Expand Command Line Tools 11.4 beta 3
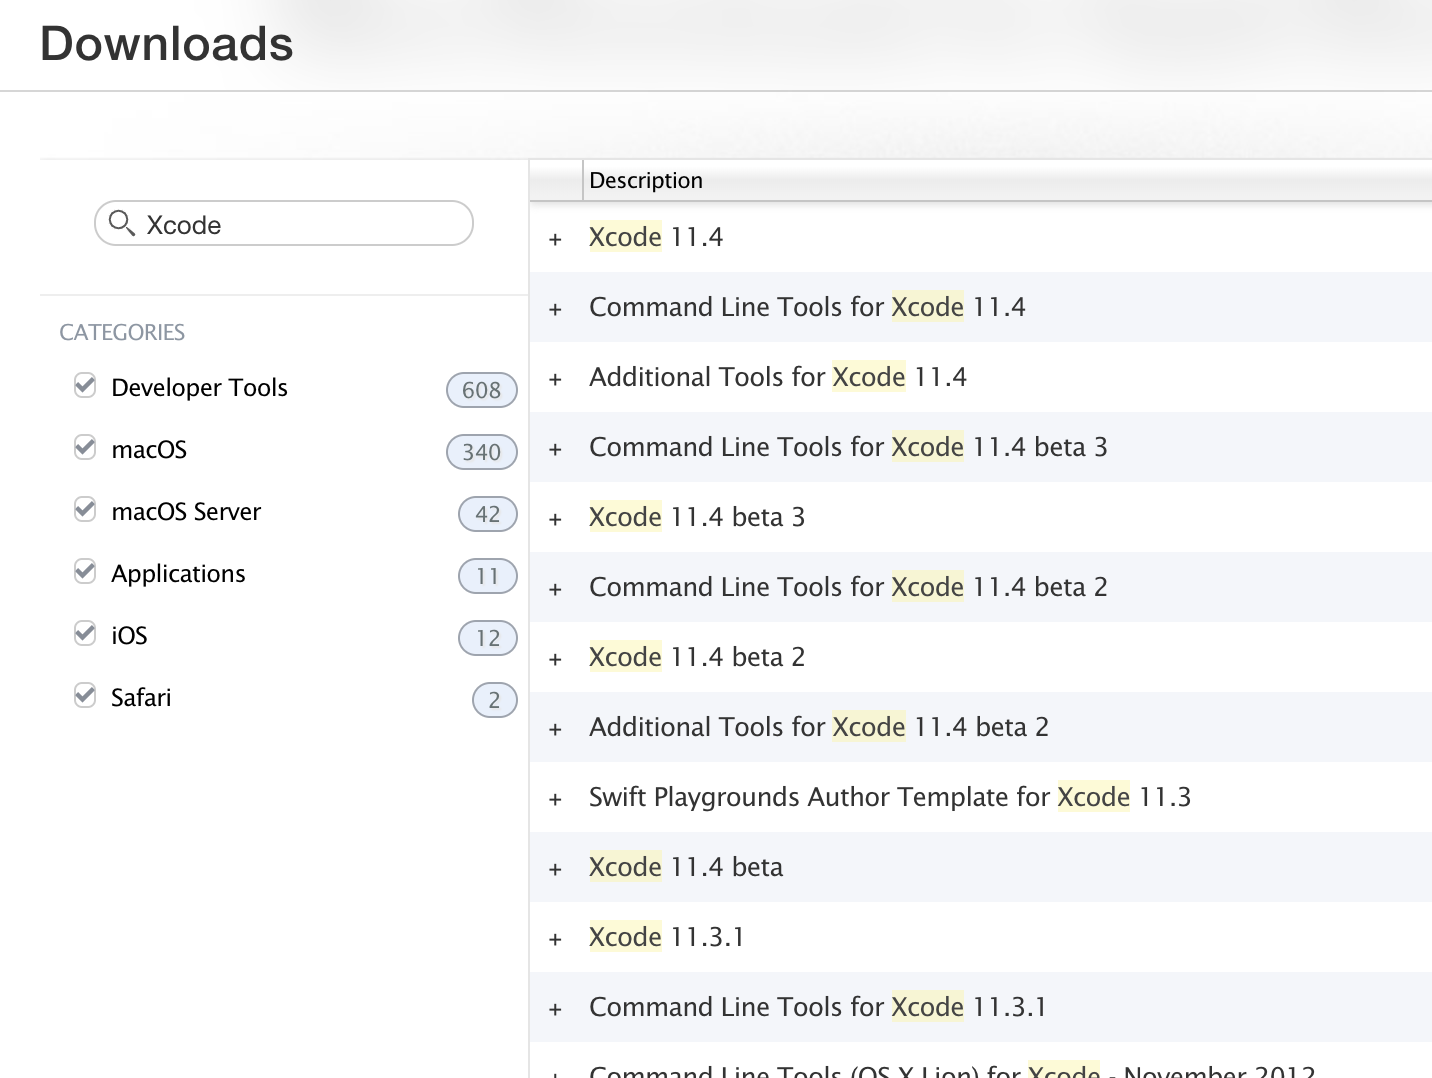The height and width of the screenshot is (1078, 1432). [x=555, y=449]
